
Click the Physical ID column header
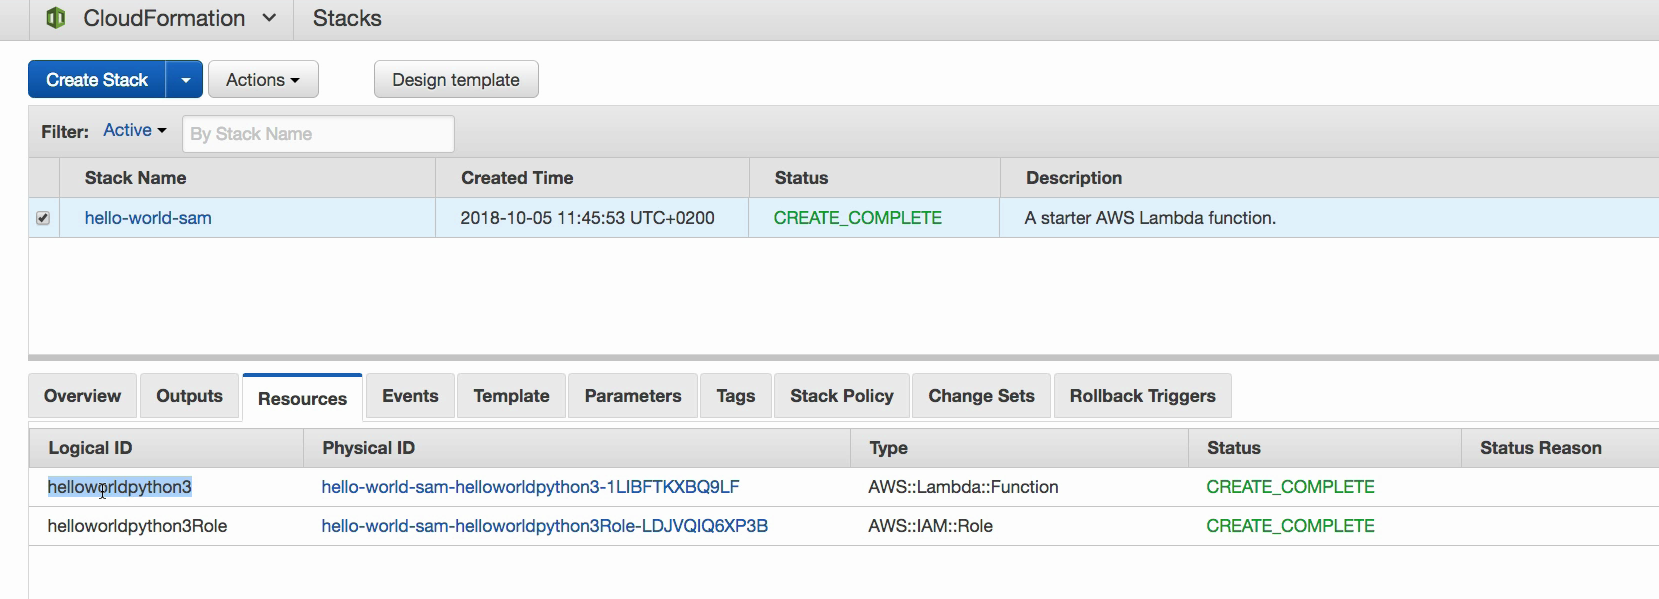click(368, 448)
